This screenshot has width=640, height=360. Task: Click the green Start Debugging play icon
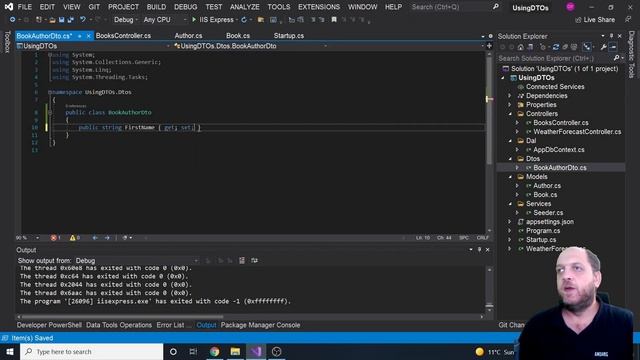point(194,20)
